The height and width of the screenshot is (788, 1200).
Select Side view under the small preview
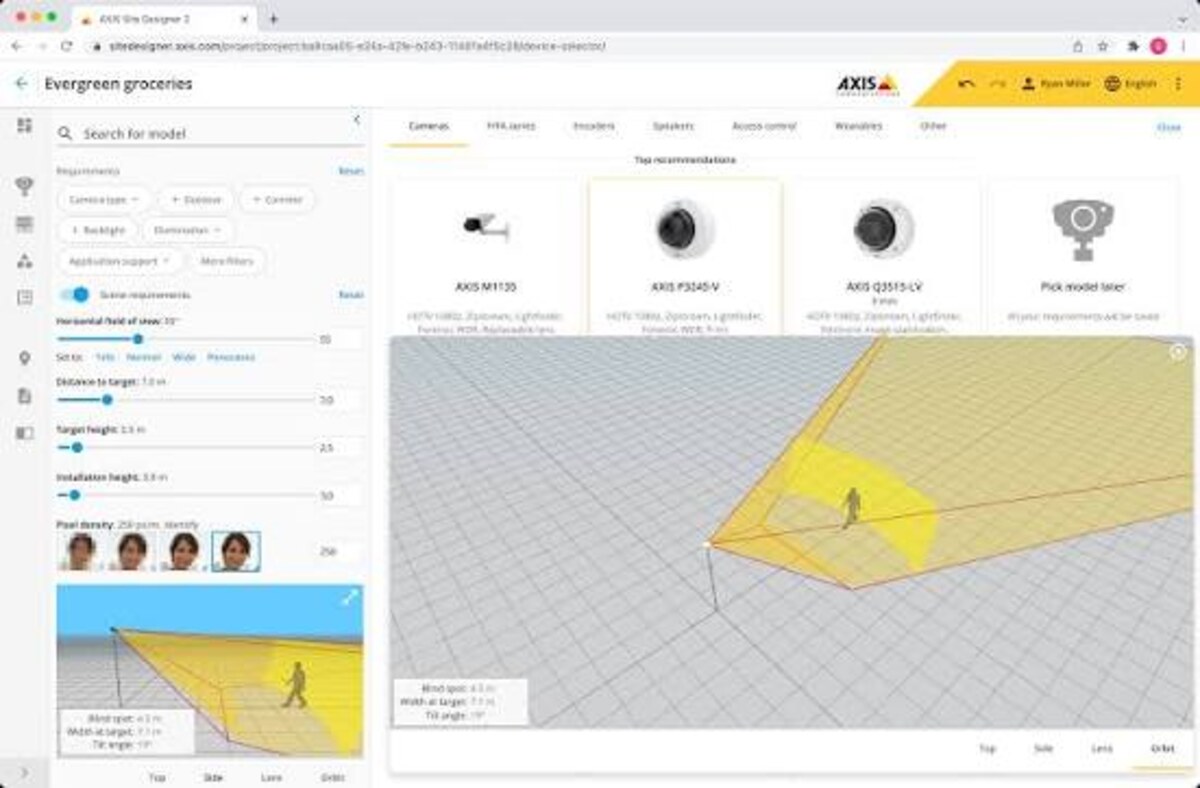[x=213, y=777]
